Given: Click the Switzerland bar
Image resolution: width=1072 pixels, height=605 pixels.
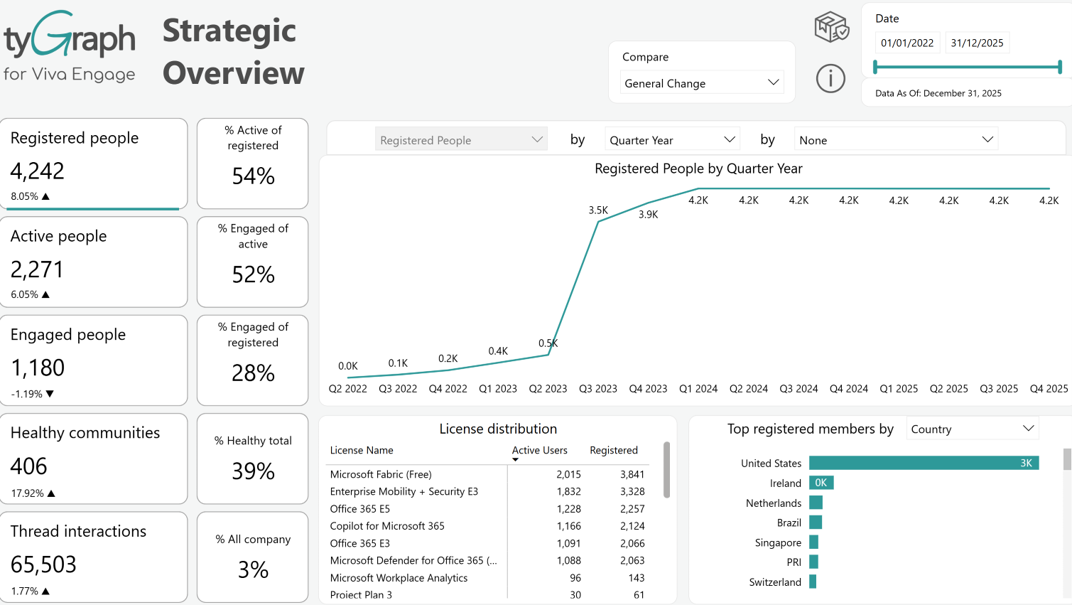Looking at the screenshot, I should pyautogui.click(x=813, y=582).
